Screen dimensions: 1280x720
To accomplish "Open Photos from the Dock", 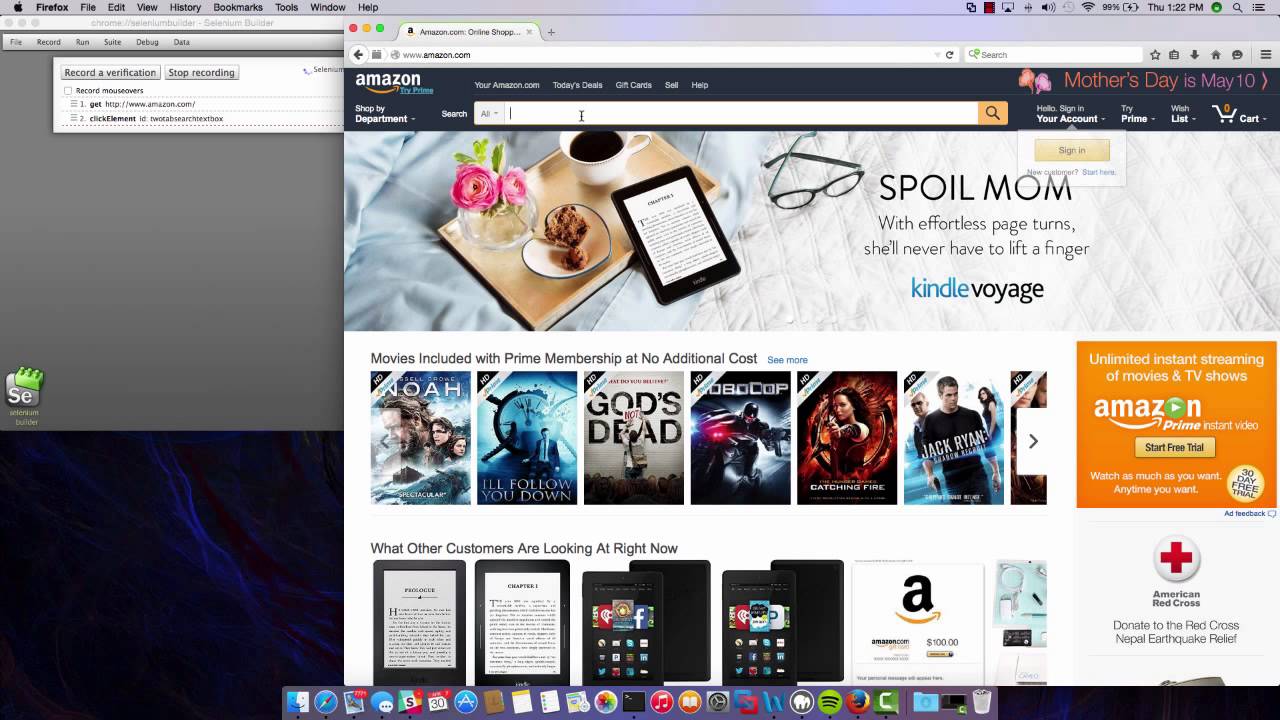I will 605,703.
